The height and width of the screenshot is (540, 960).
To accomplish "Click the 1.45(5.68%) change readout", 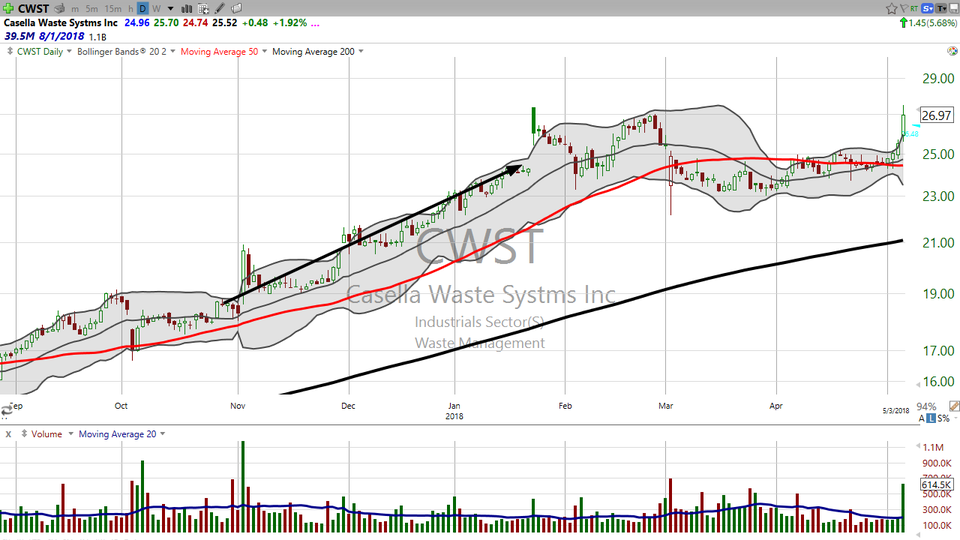I will pos(932,23).
